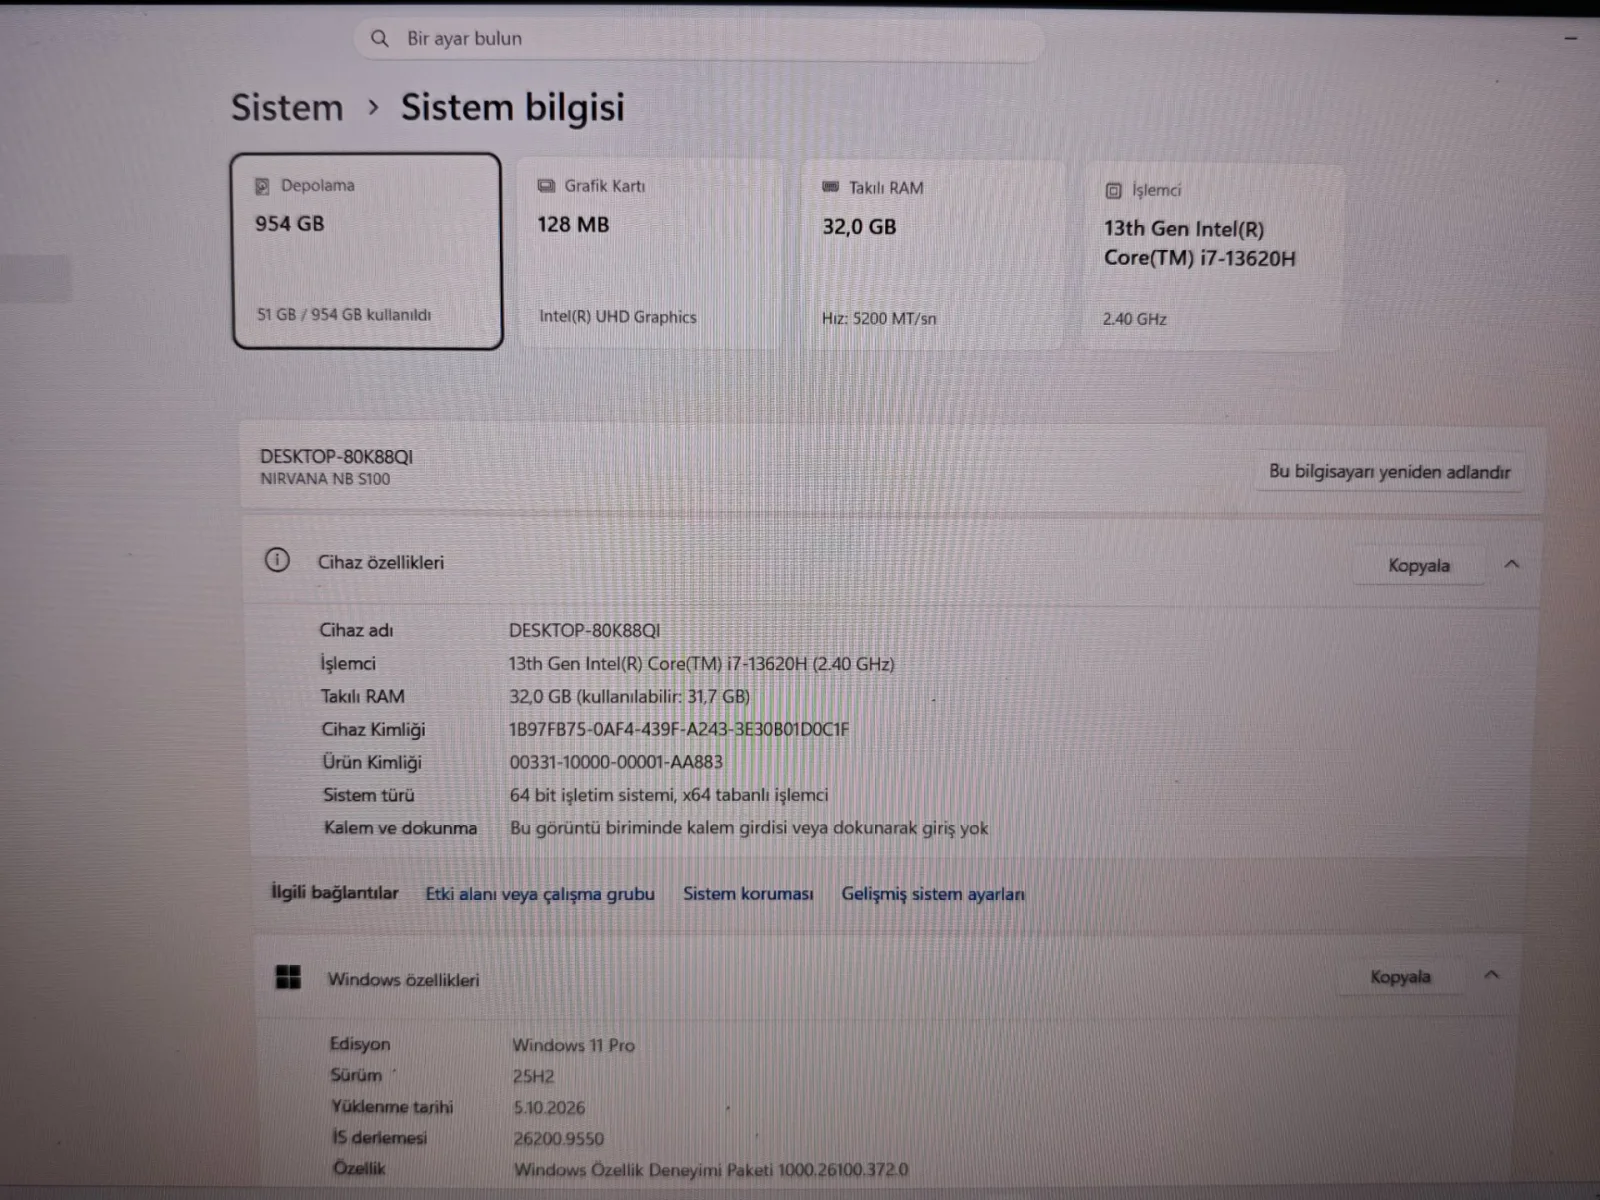The height and width of the screenshot is (1200, 1600).
Task: Open Sistem koruması link
Action: 748,893
